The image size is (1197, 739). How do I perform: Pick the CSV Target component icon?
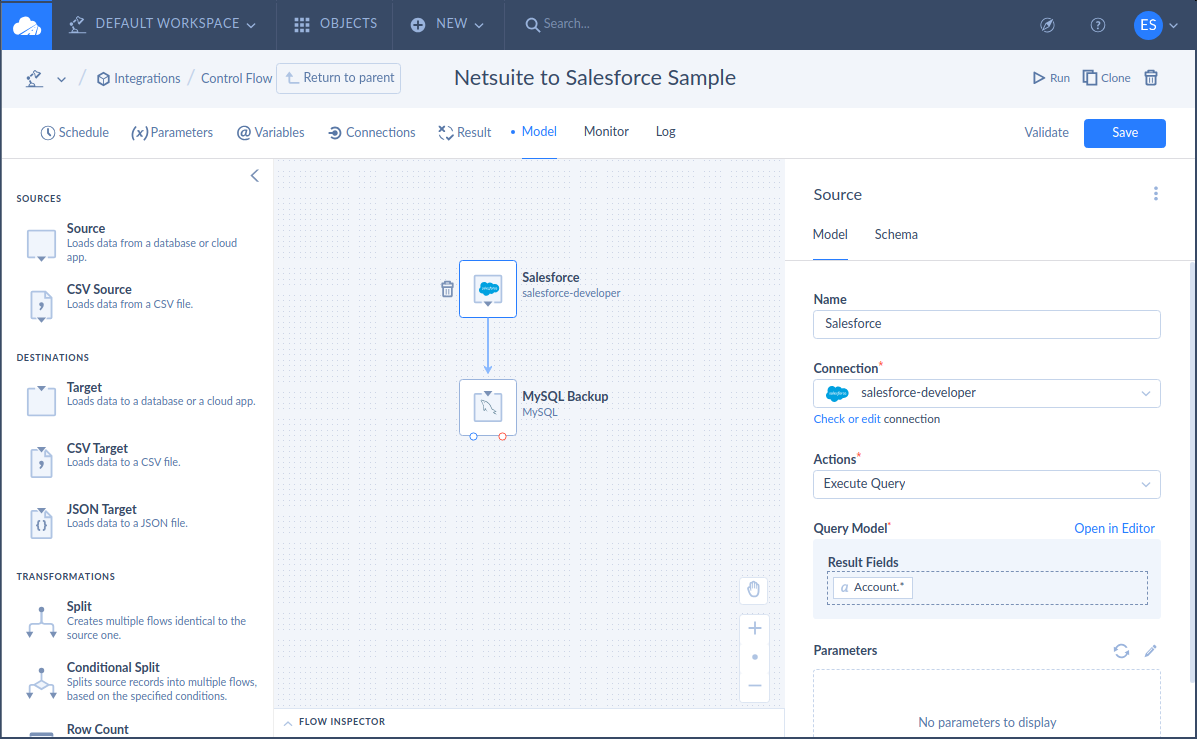pyautogui.click(x=41, y=462)
